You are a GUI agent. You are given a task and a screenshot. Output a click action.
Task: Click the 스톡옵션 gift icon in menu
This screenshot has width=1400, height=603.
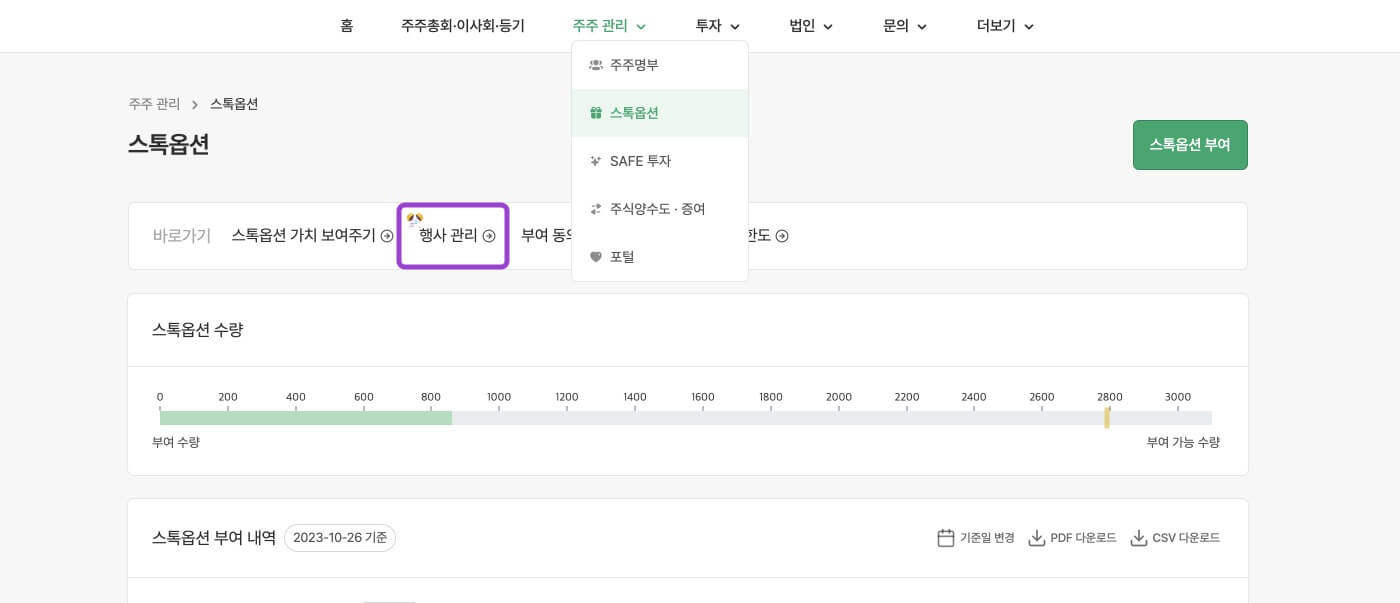point(596,113)
